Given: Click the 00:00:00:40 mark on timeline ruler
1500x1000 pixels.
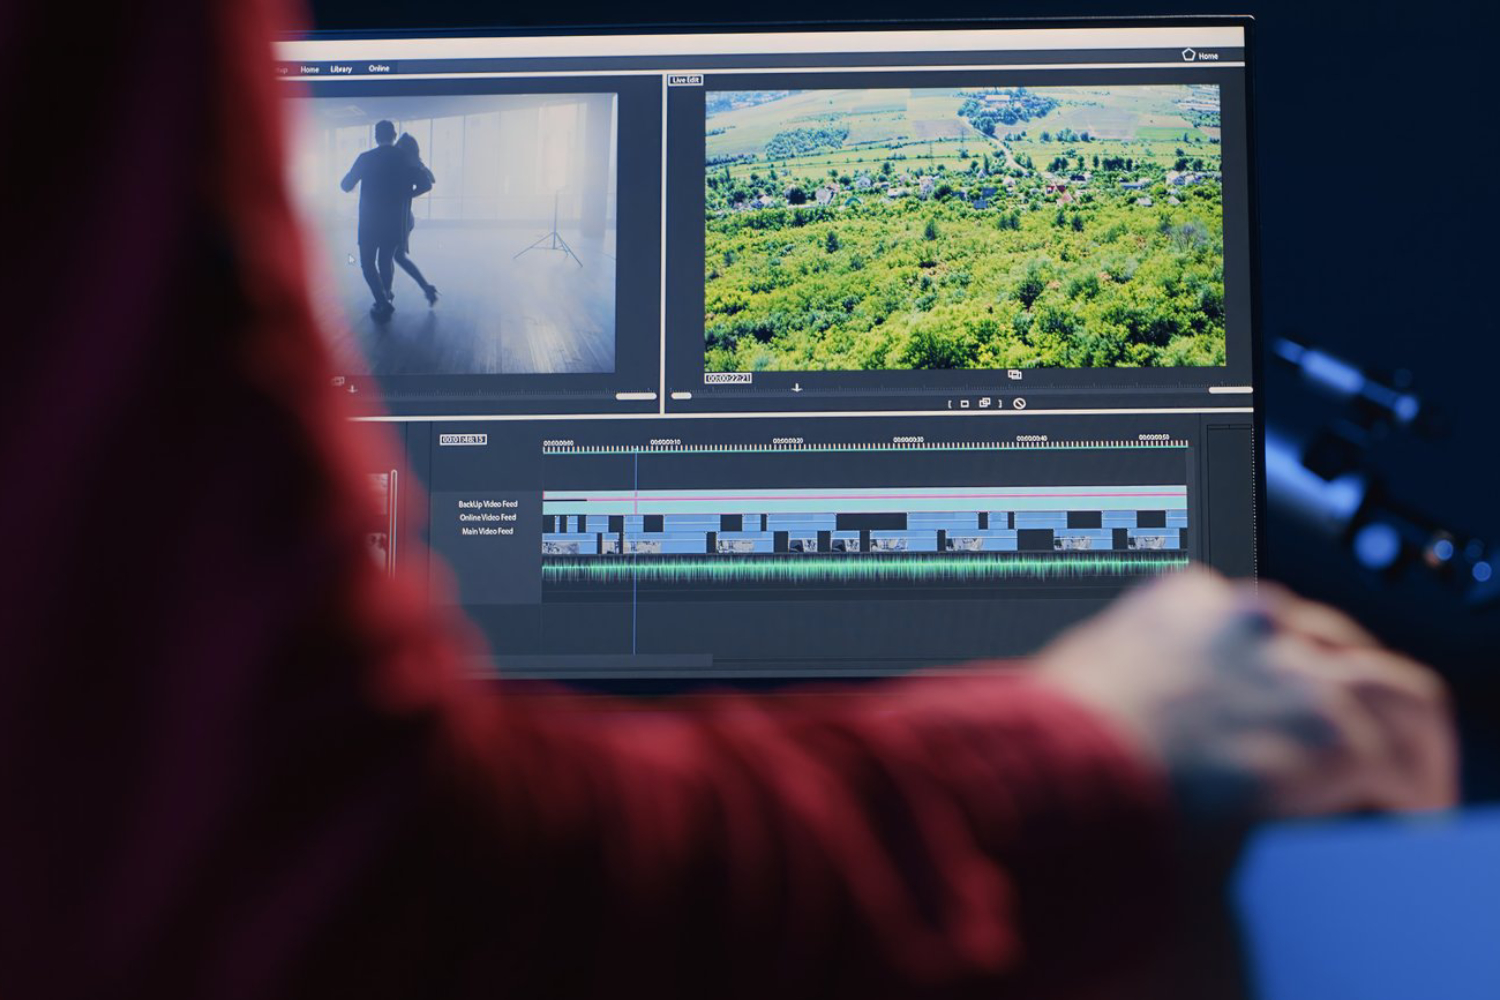Looking at the screenshot, I should (1032, 439).
